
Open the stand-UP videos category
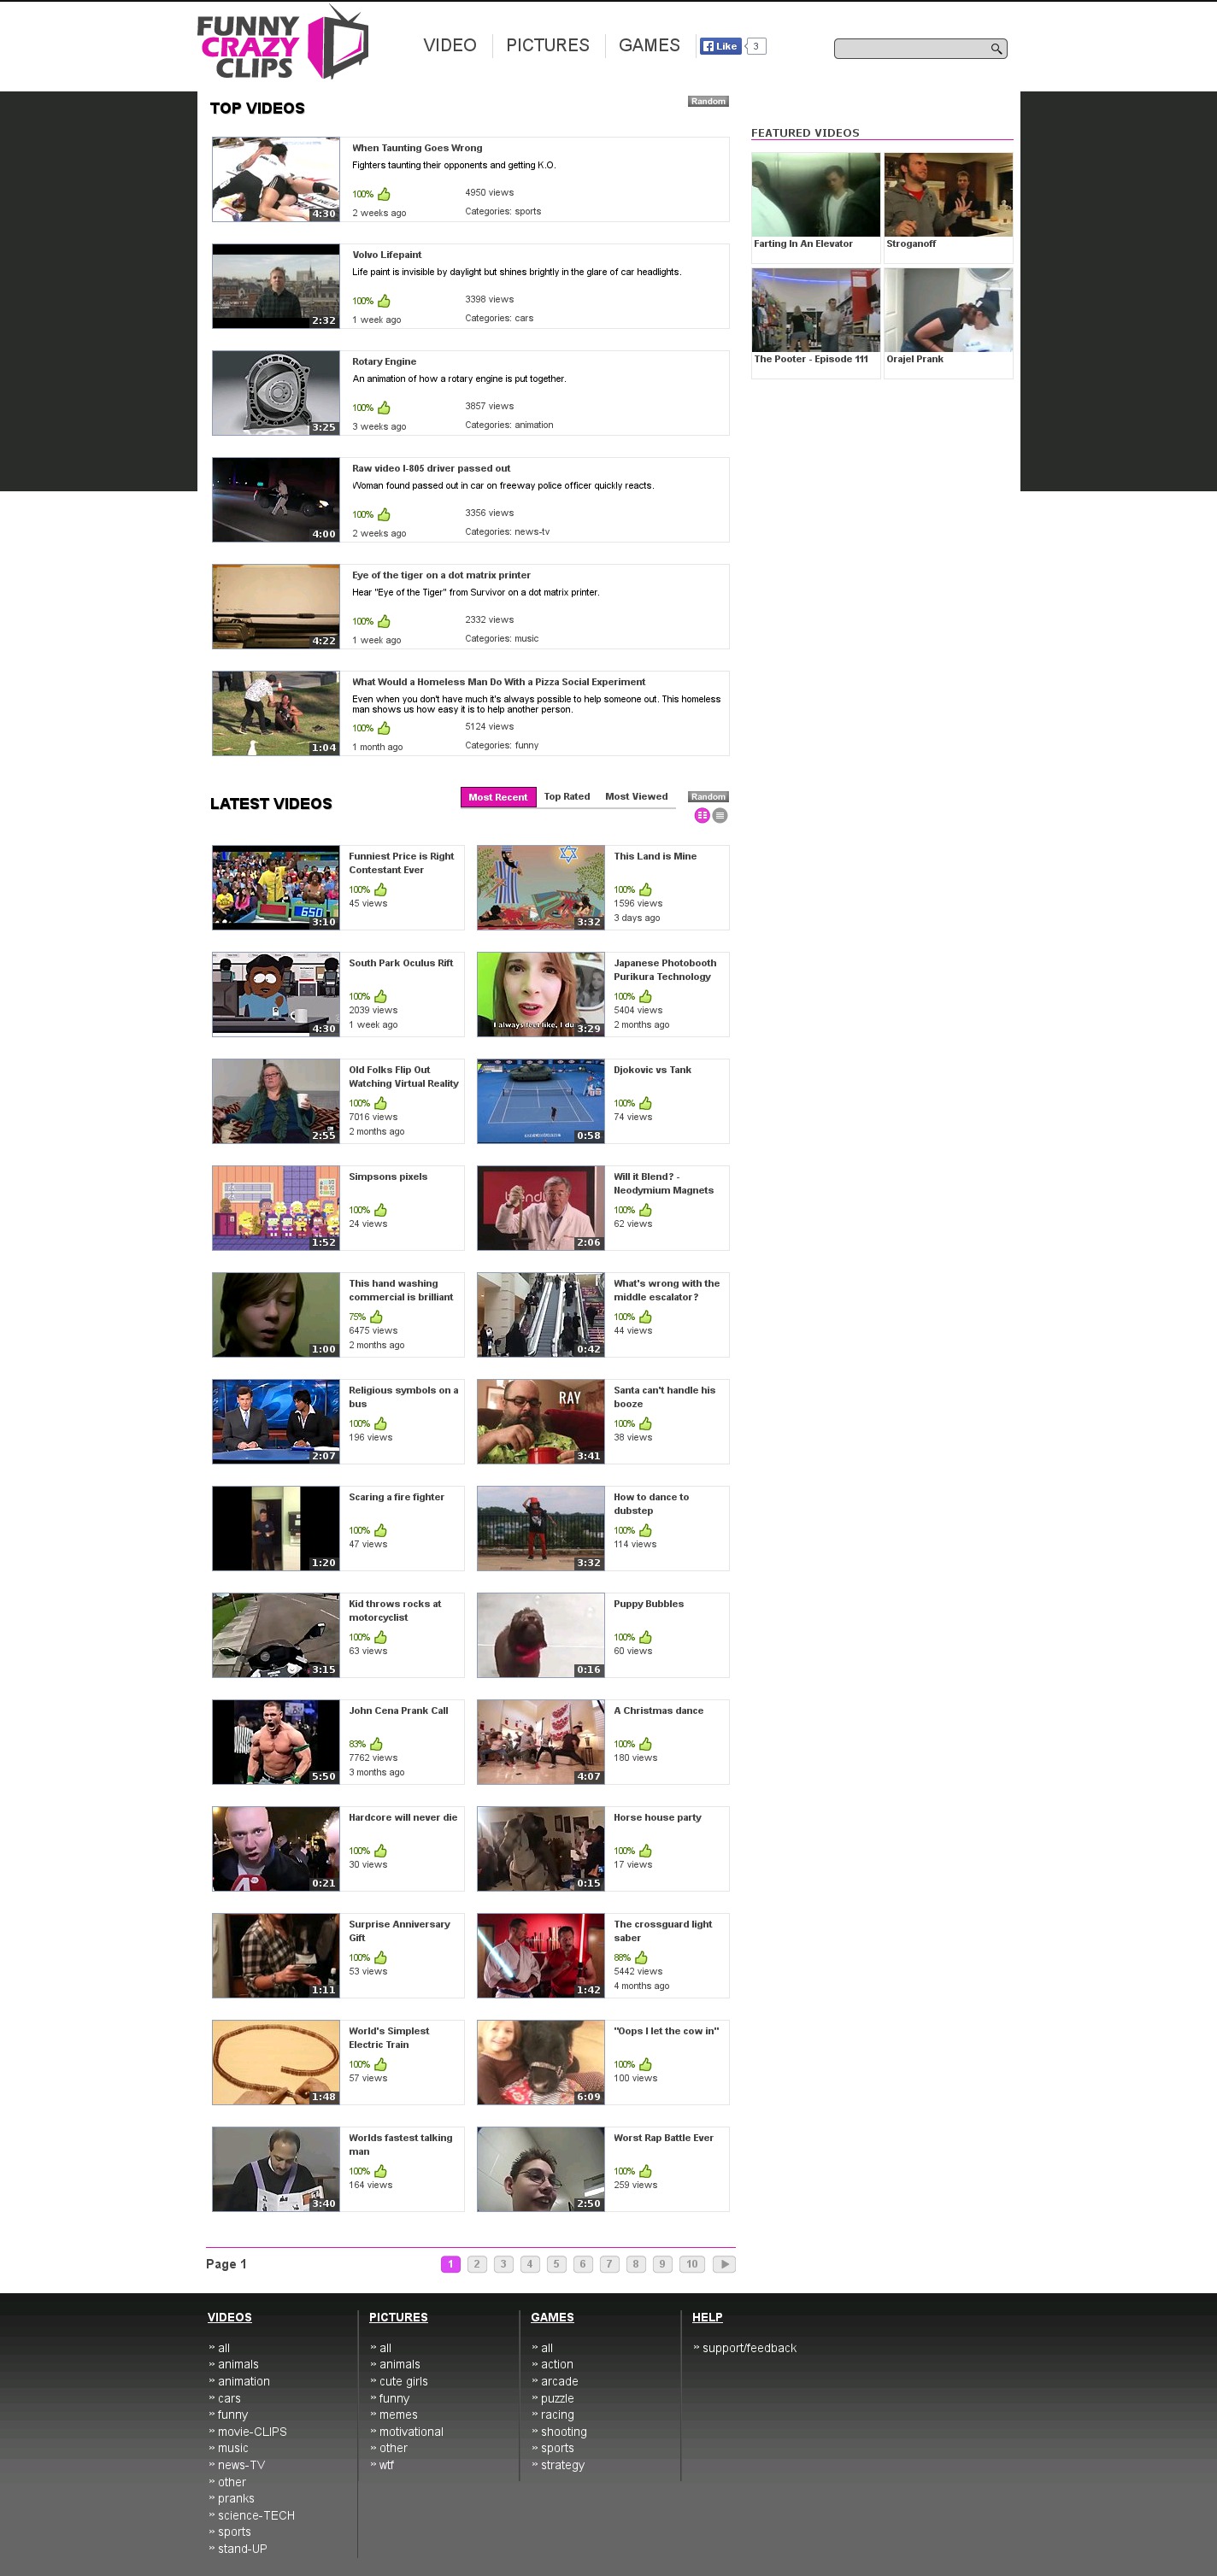pyautogui.click(x=242, y=2548)
